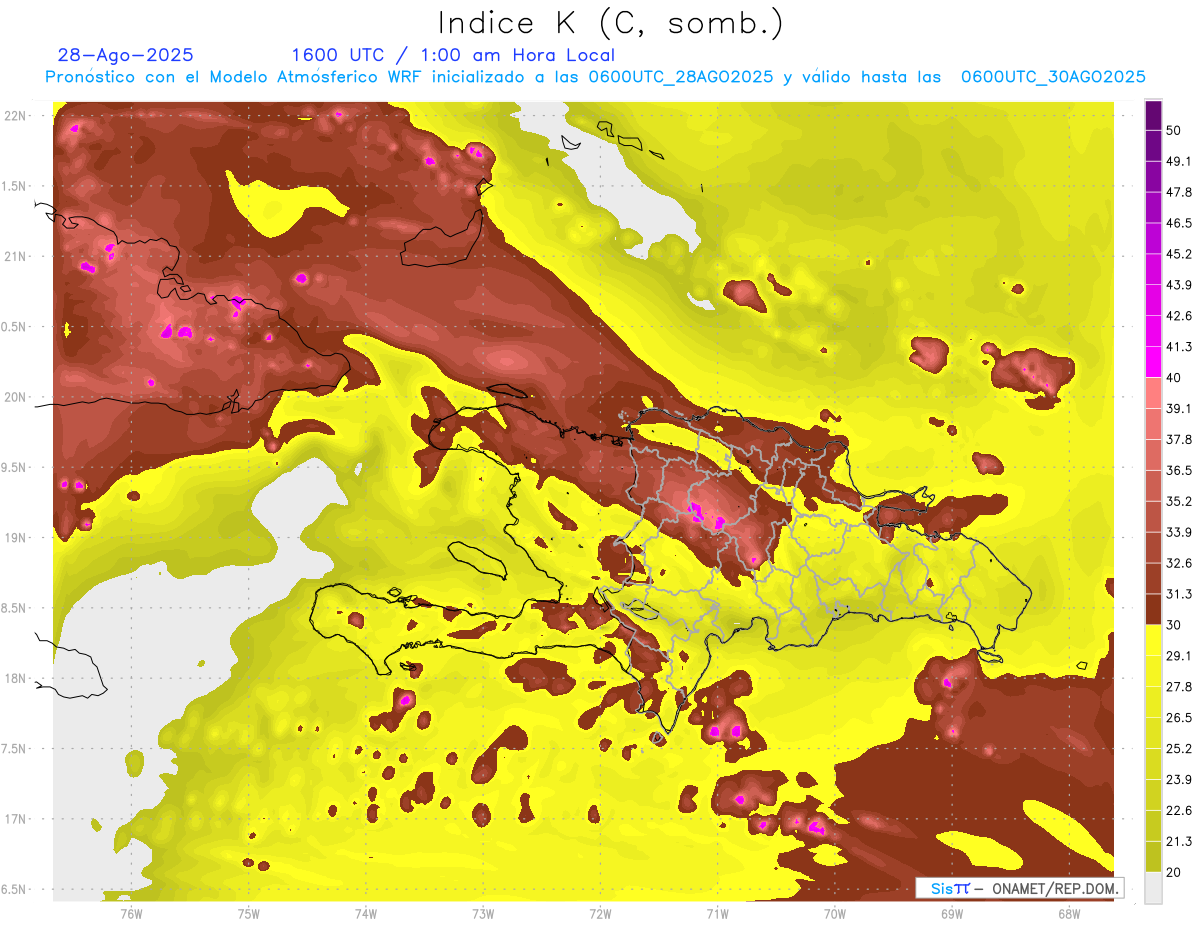Click the '19N' latitude label
Viewport: 1200px width, 927px height.
(x=15, y=538)
